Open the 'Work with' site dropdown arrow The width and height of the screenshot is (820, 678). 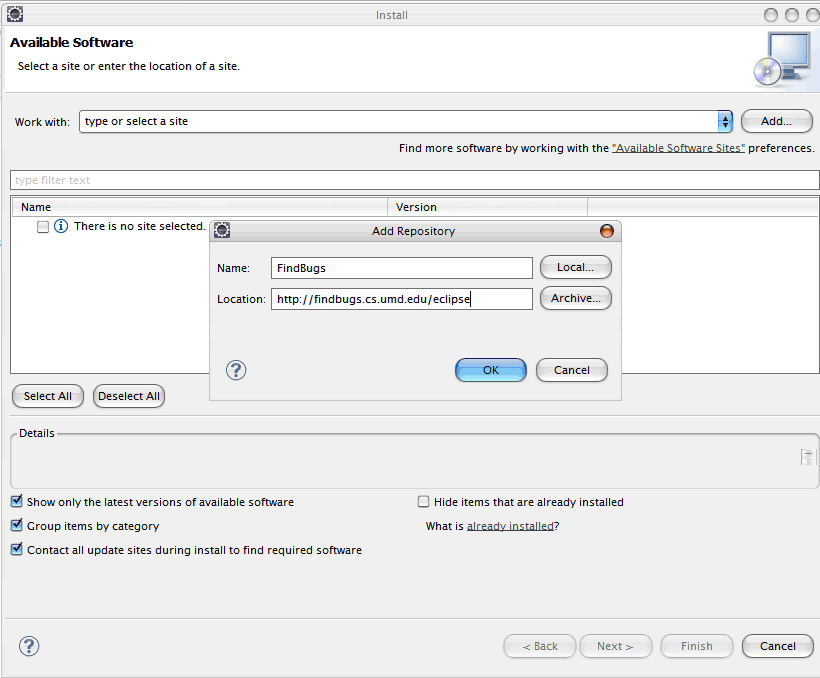tap(725, 121)
